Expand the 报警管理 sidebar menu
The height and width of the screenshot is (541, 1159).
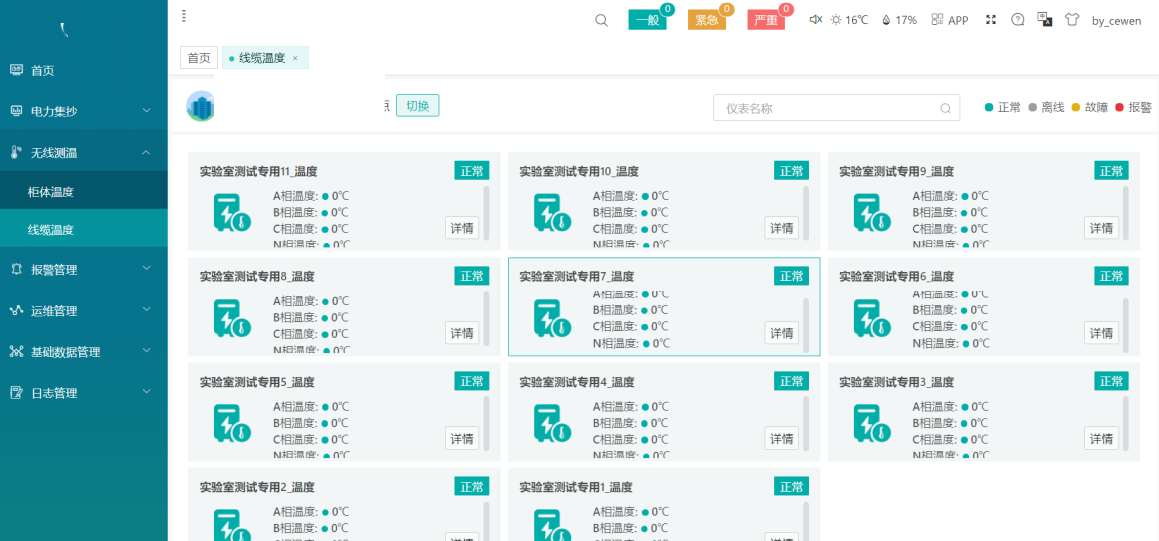pos(84,269)
